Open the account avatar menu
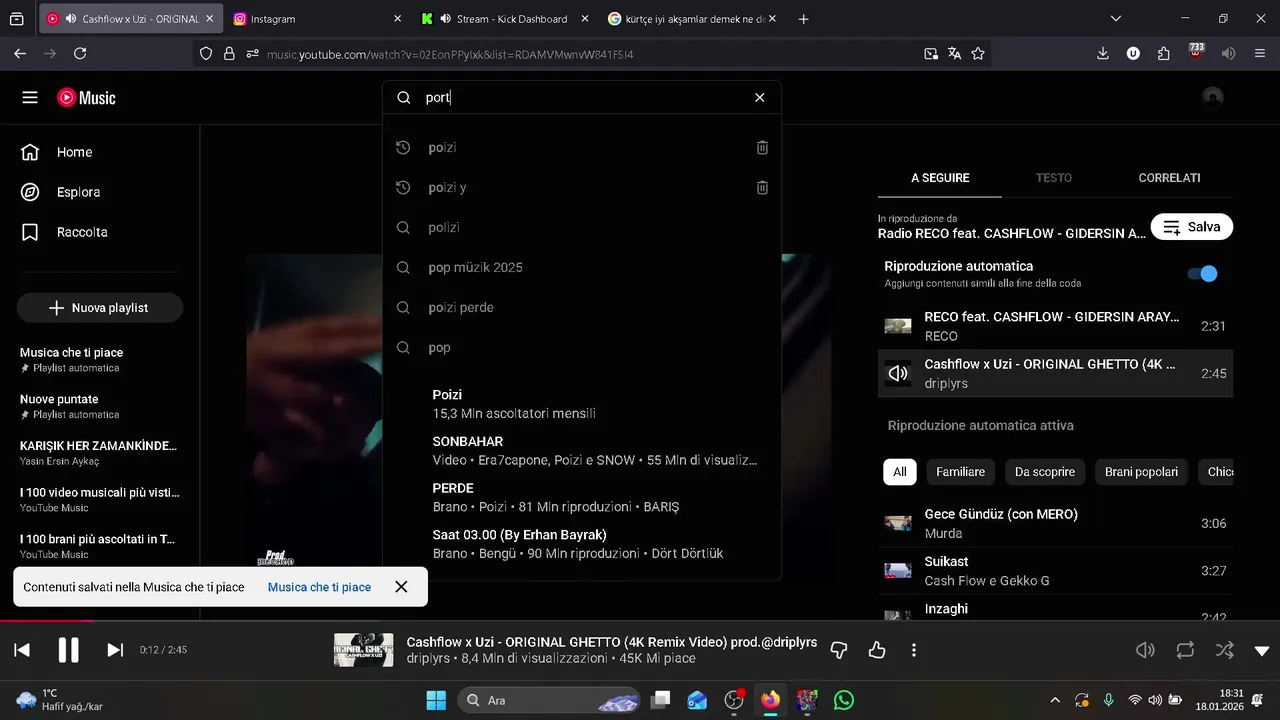Screen dimensions: 1280x720 pos(1213,97)
